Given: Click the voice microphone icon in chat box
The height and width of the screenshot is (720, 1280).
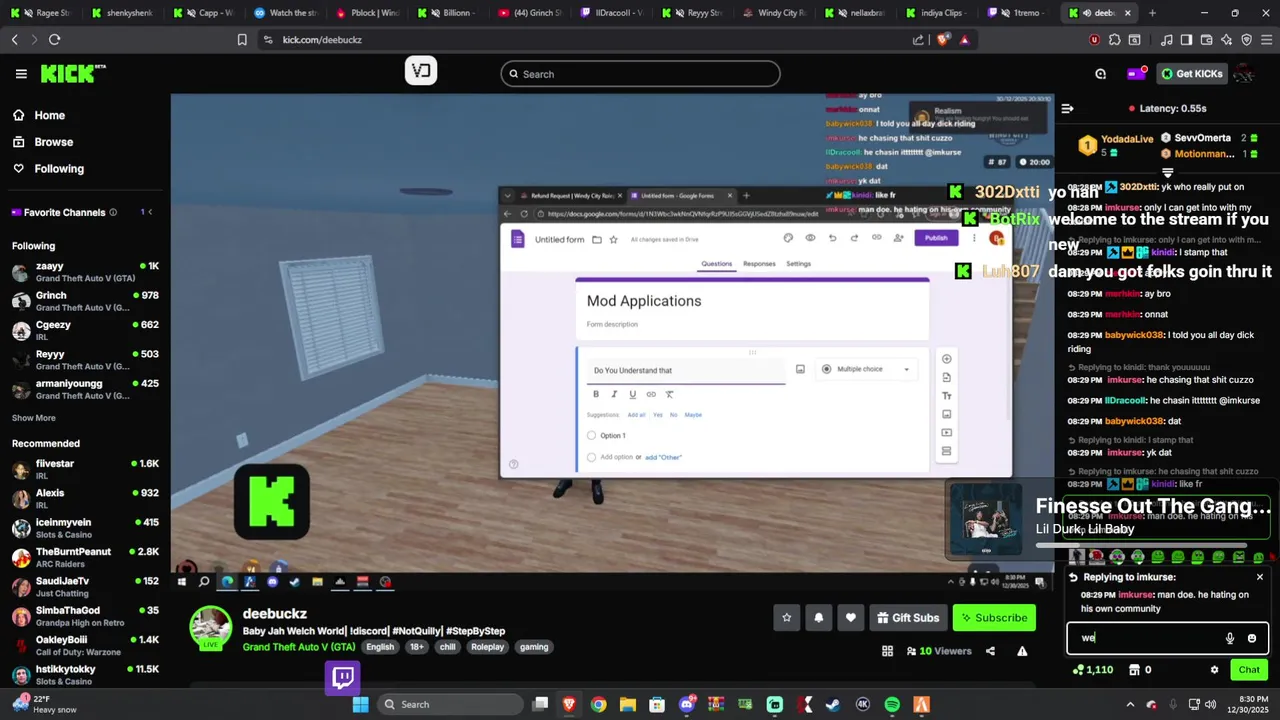Looking at the screenshot, I should [x=1230, y=638].
